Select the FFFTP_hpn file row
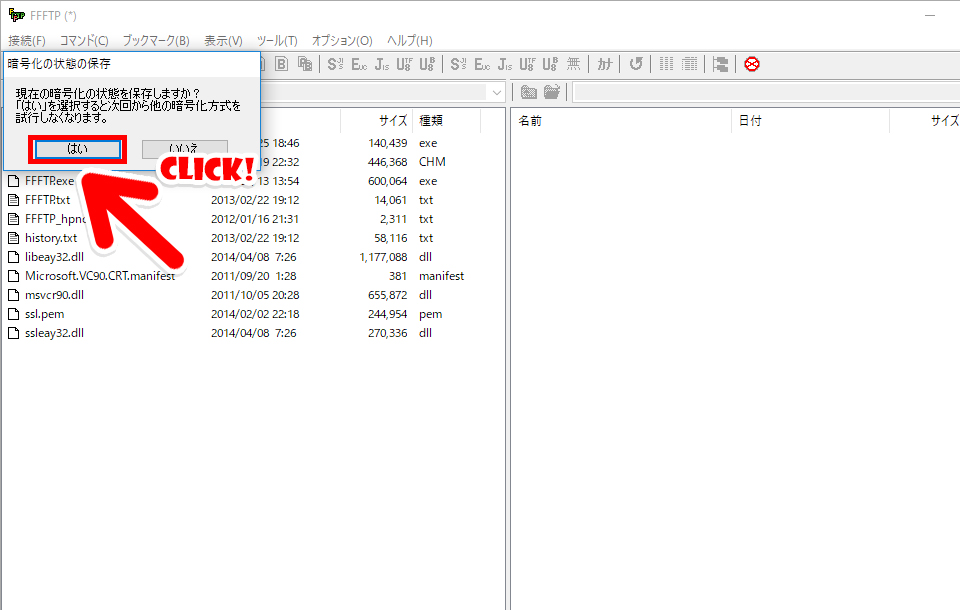 (x=253, y=219)
